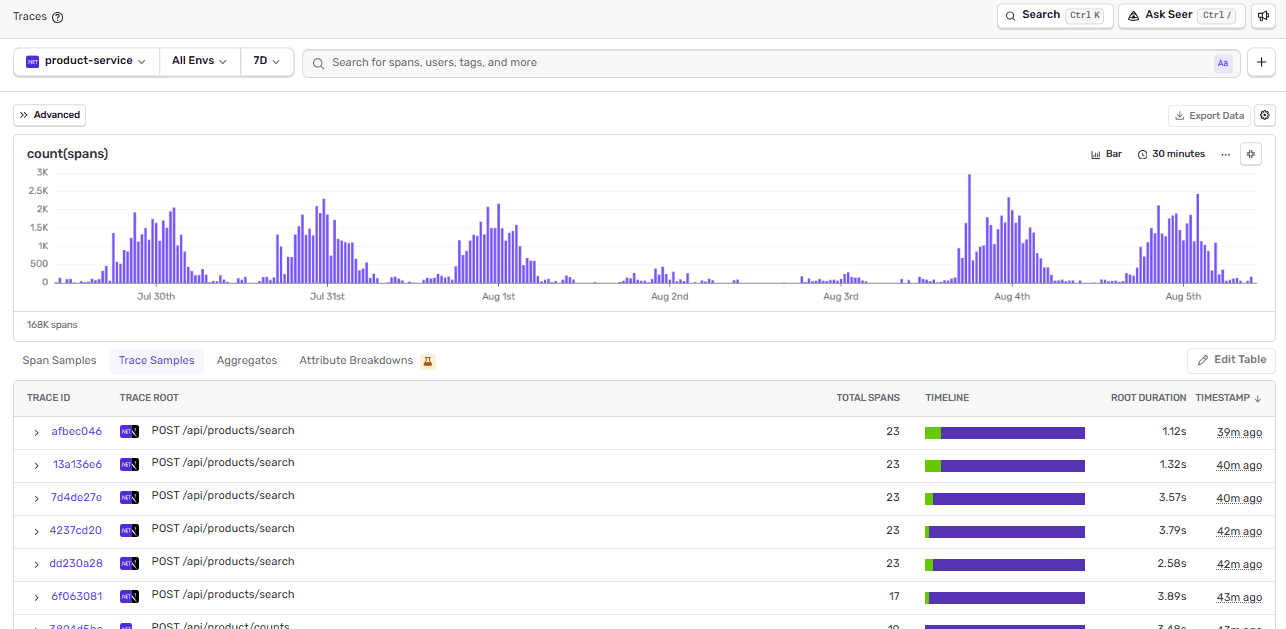Click the chart top-right corner icon button

pyautogui.click(x=1251, y=154)
